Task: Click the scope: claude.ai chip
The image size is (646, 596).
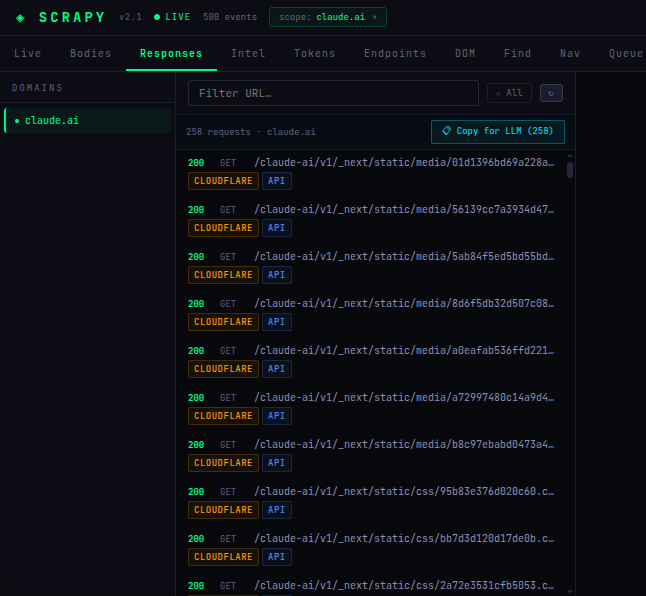Action: click(328, 17)
